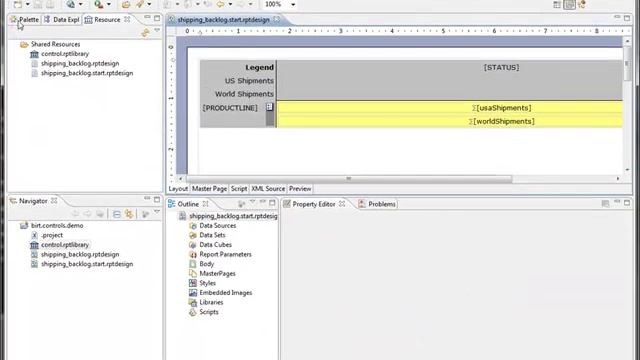
Task: Select the Report Design perspective button
Action: (x=569, y=4)
